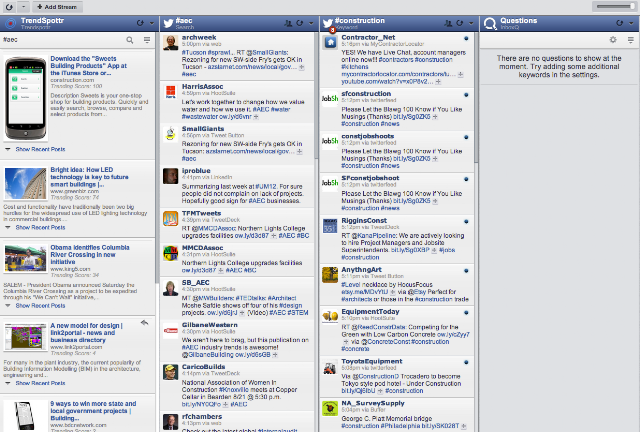Click the TrendSpottr logo icon in header

point(10,23)
